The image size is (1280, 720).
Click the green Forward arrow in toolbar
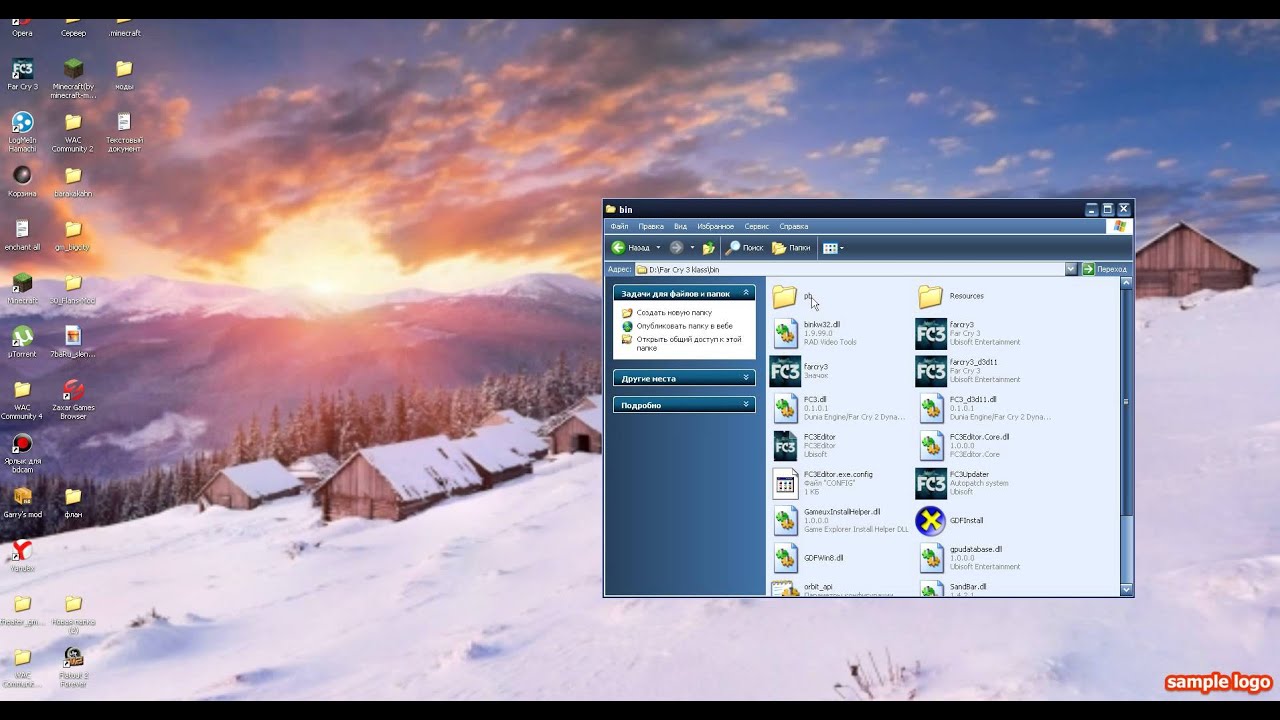[x=677, y=247]
